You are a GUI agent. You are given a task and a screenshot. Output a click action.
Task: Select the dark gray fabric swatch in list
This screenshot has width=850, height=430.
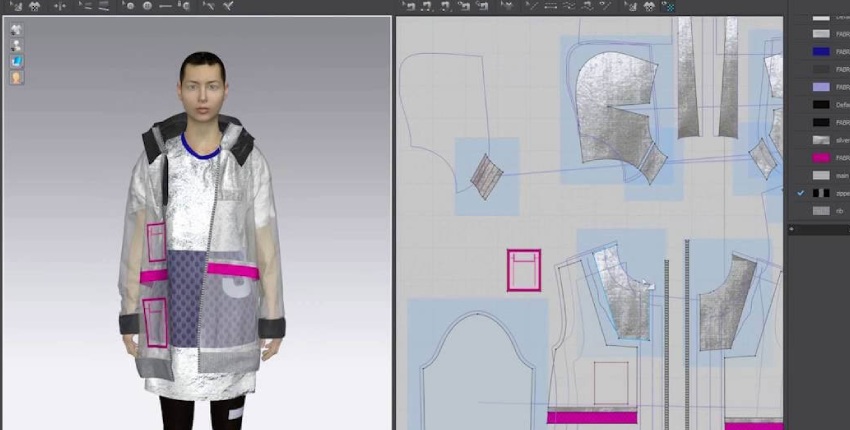[821, 69]
